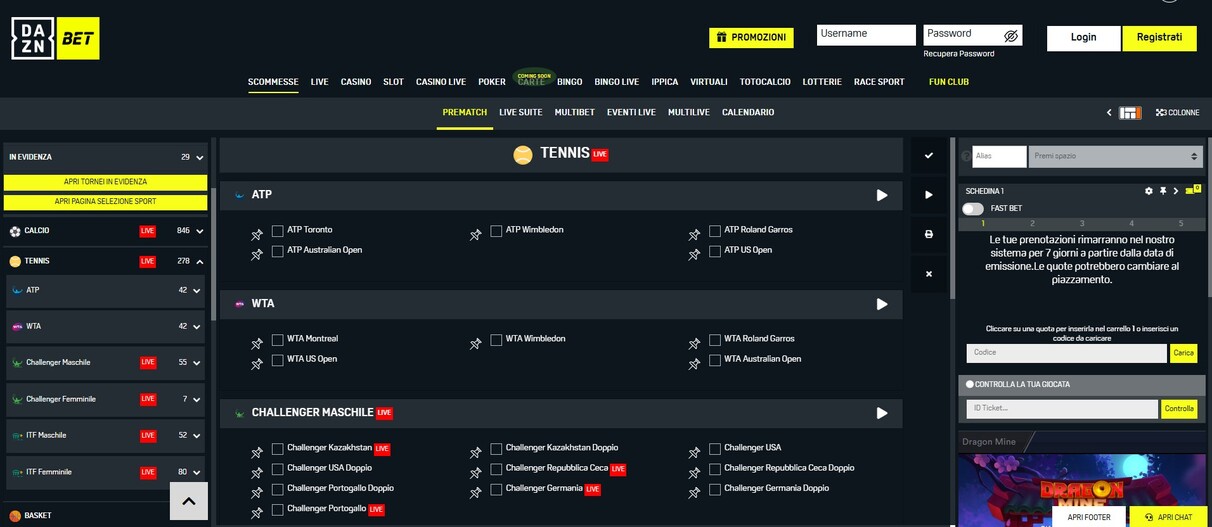Click the Calcio soccer ball icon

point(15,231)
